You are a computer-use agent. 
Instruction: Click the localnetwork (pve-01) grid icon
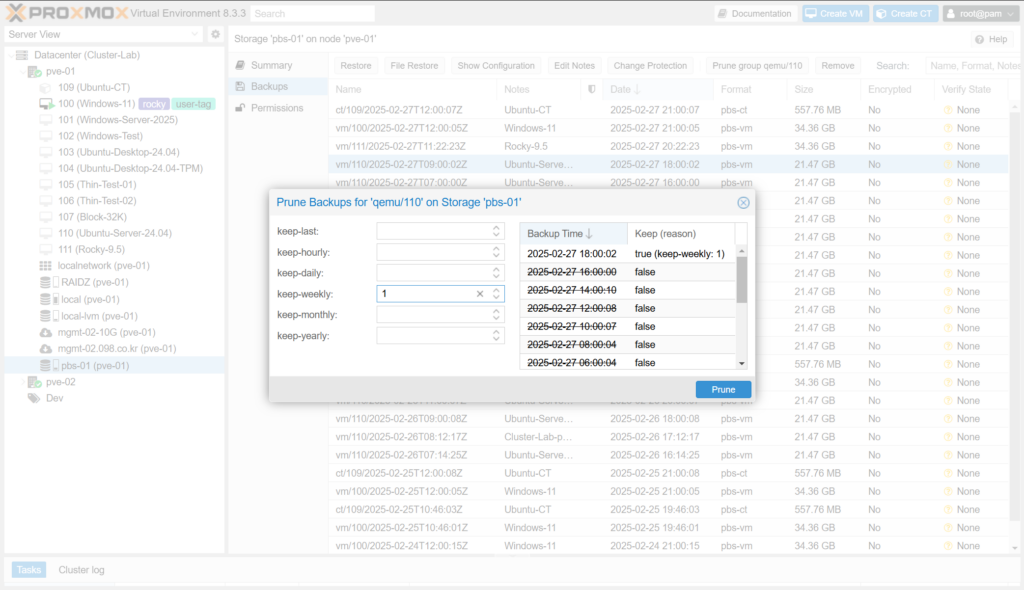tap(46, 266)
